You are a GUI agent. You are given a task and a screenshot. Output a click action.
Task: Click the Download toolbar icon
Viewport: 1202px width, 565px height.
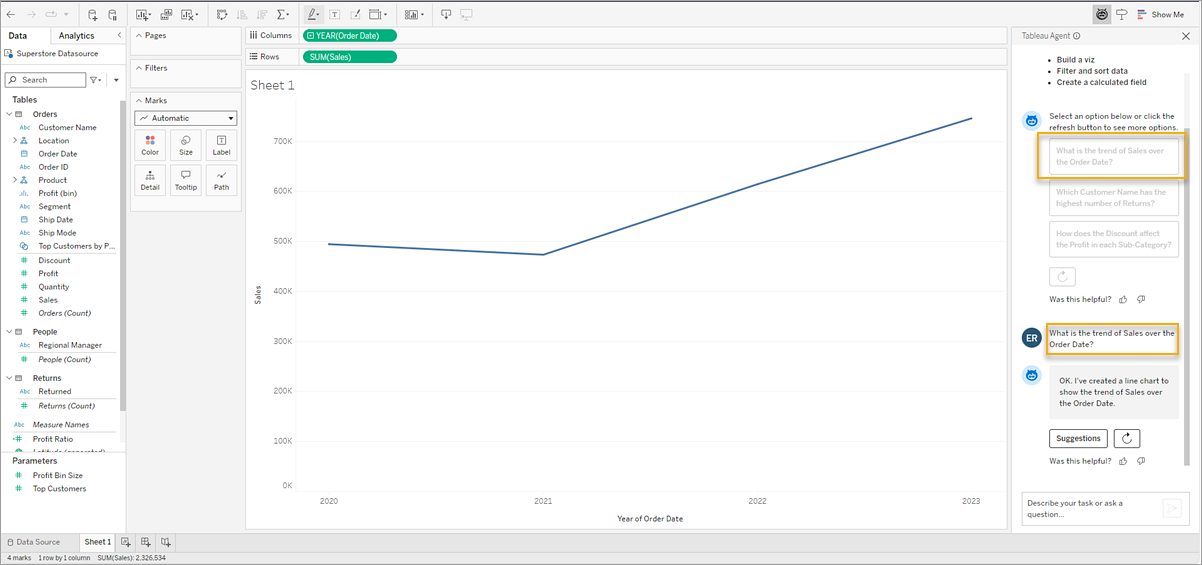tap(446, 15)
